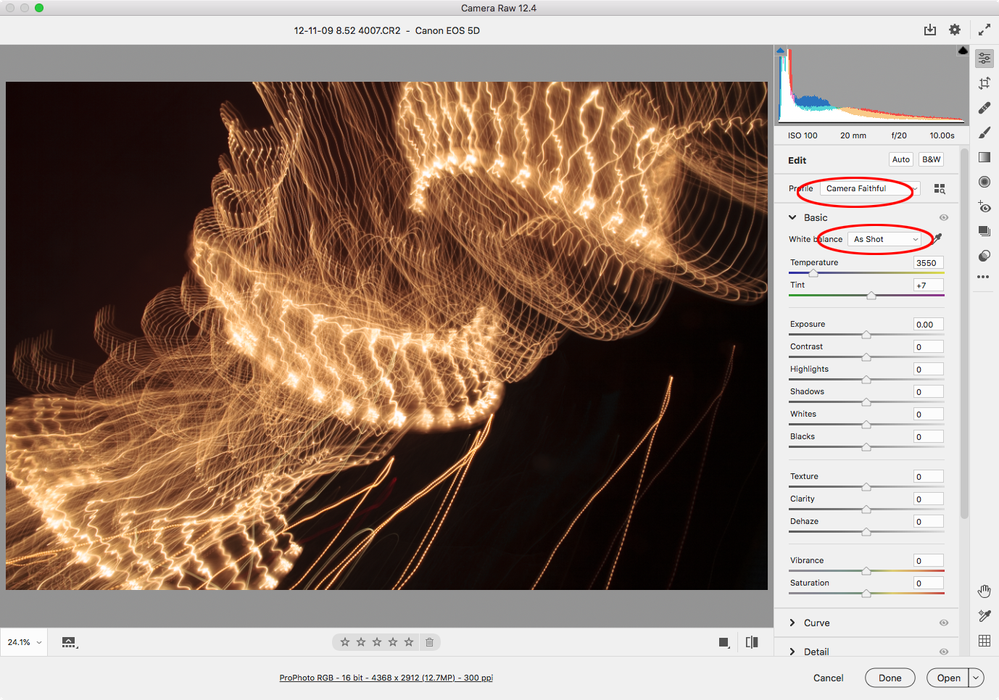Click the trash delete icon
Viewport: 999px width, 700px height.
pyautogui.click(x=429, y=642)
